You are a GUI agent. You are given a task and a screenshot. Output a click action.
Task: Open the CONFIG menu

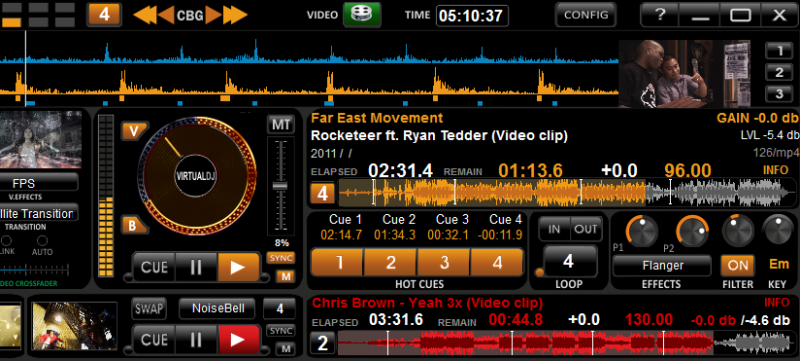click(585, 15)
